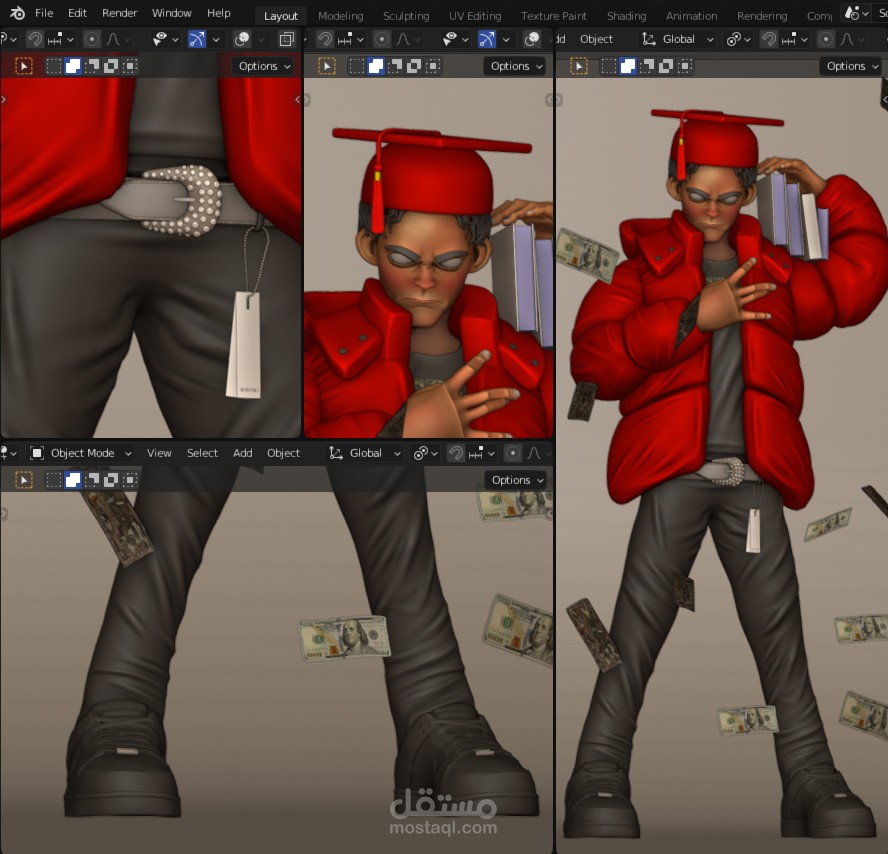
Task: Choose extend selection mode in full-body viewport
Action: 627,66
